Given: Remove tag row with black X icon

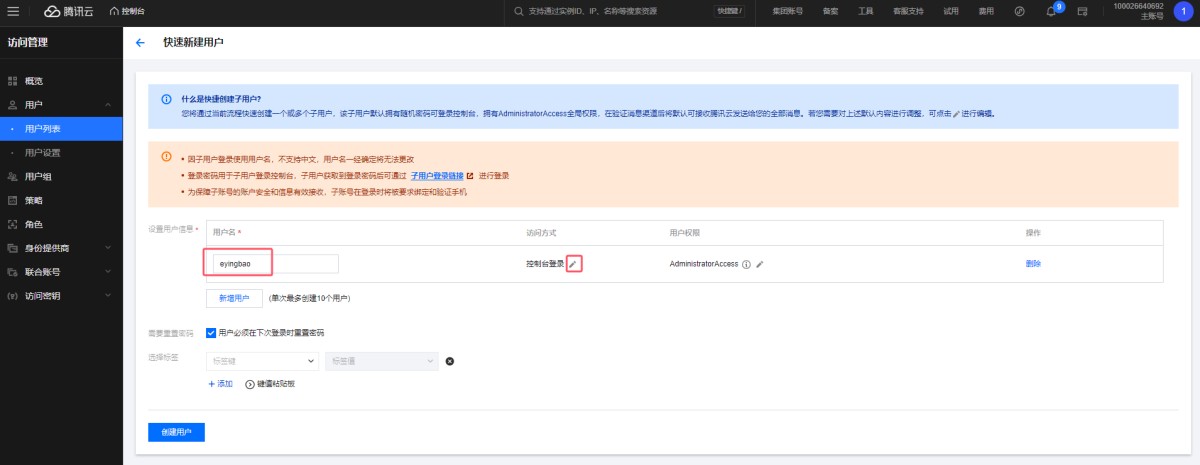Looking at the screenshot, I should coord(449,361).
